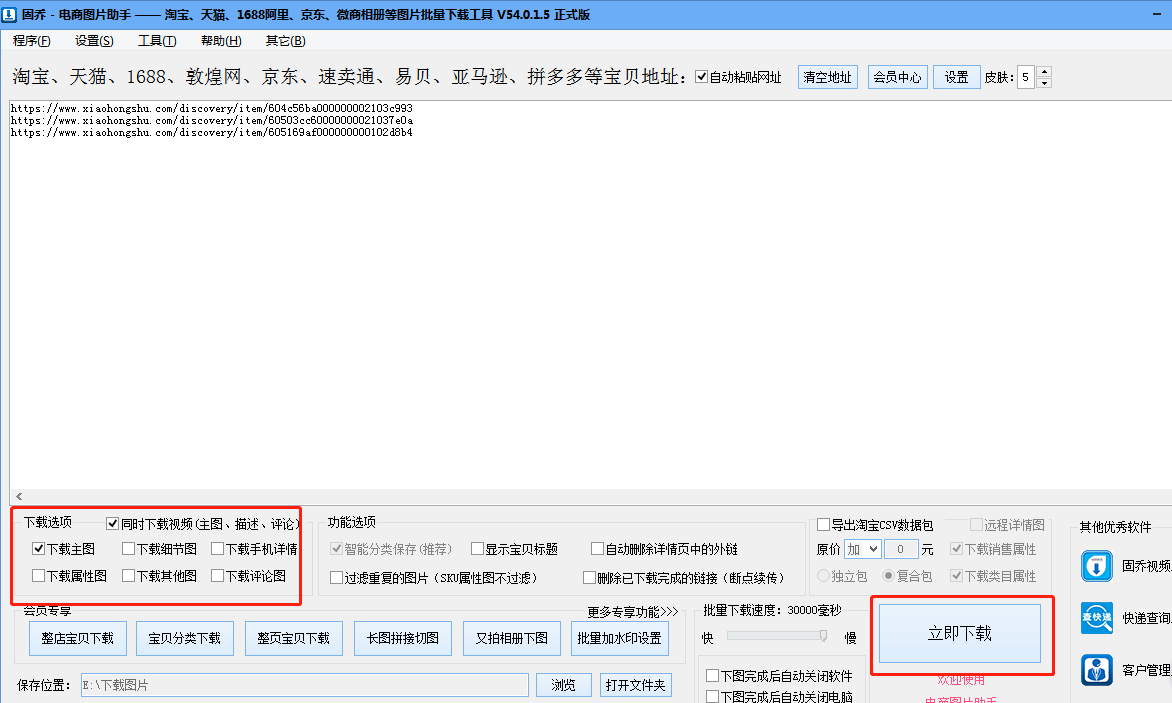Click the 设置 button near skin selector
Viewport: 1172px width, 703px height.
(x=956, y=77)
